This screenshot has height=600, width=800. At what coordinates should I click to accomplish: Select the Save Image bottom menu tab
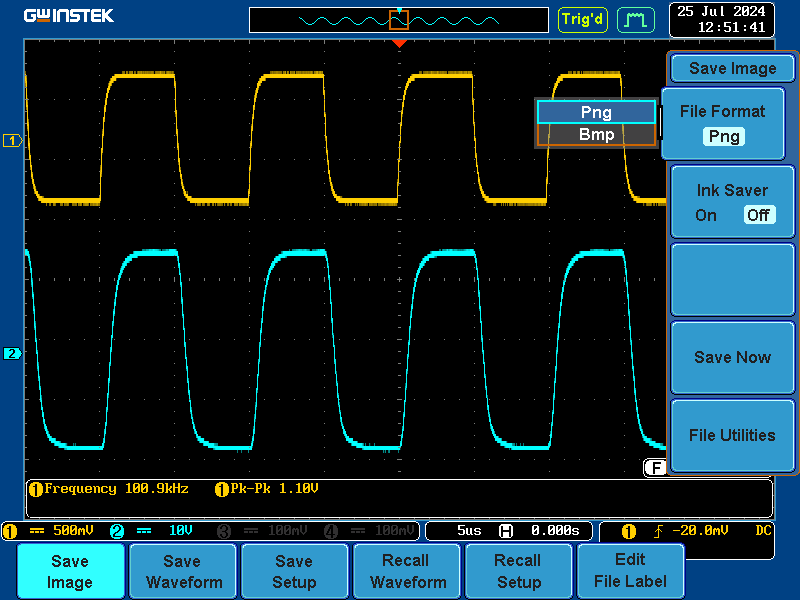click(70, 571)
